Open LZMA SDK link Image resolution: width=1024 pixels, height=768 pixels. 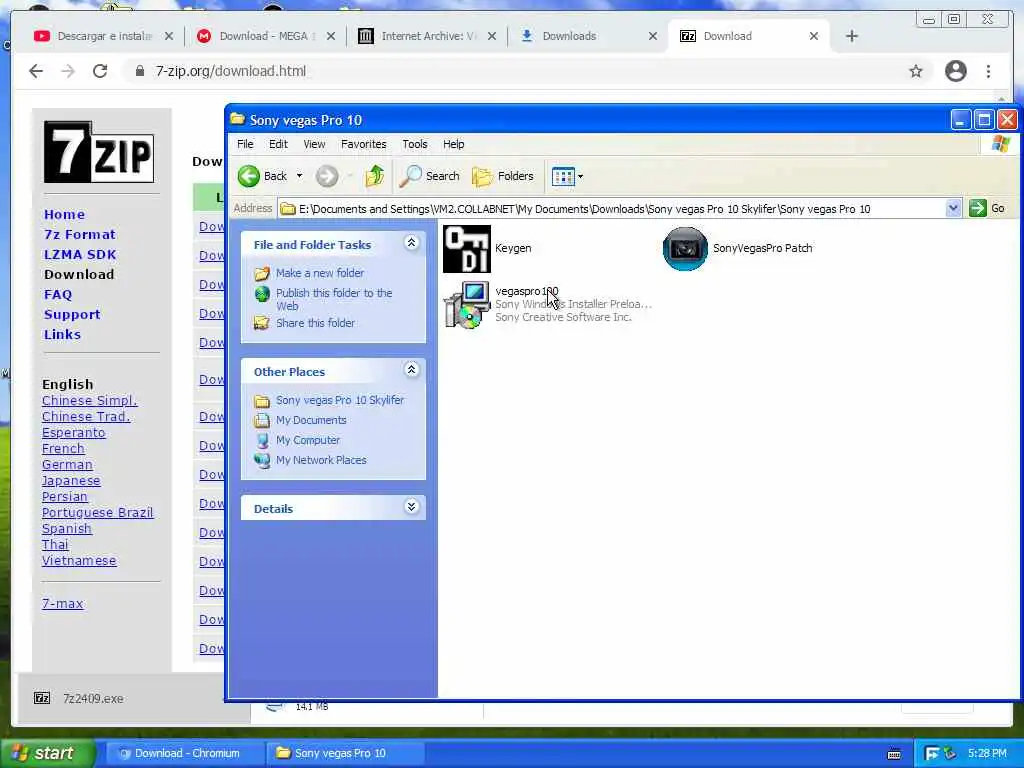(x=80, y=255)
